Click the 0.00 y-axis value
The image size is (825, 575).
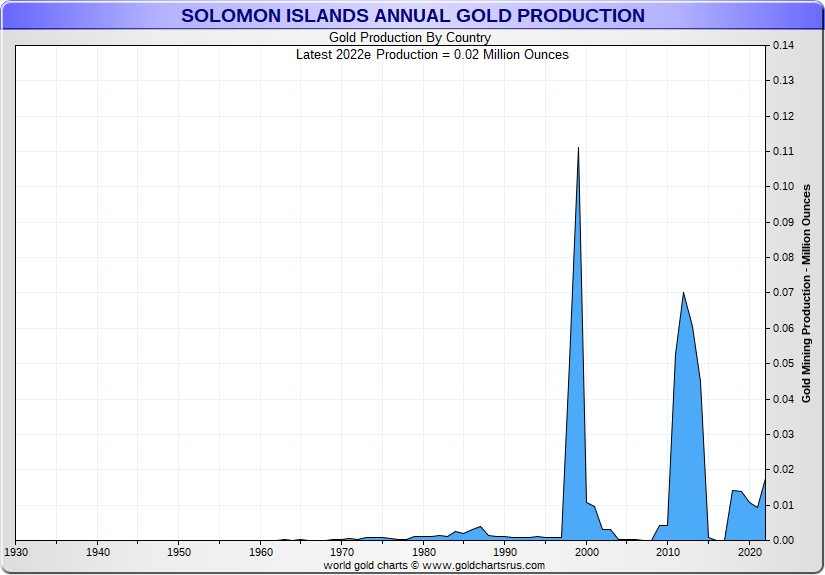783,540
